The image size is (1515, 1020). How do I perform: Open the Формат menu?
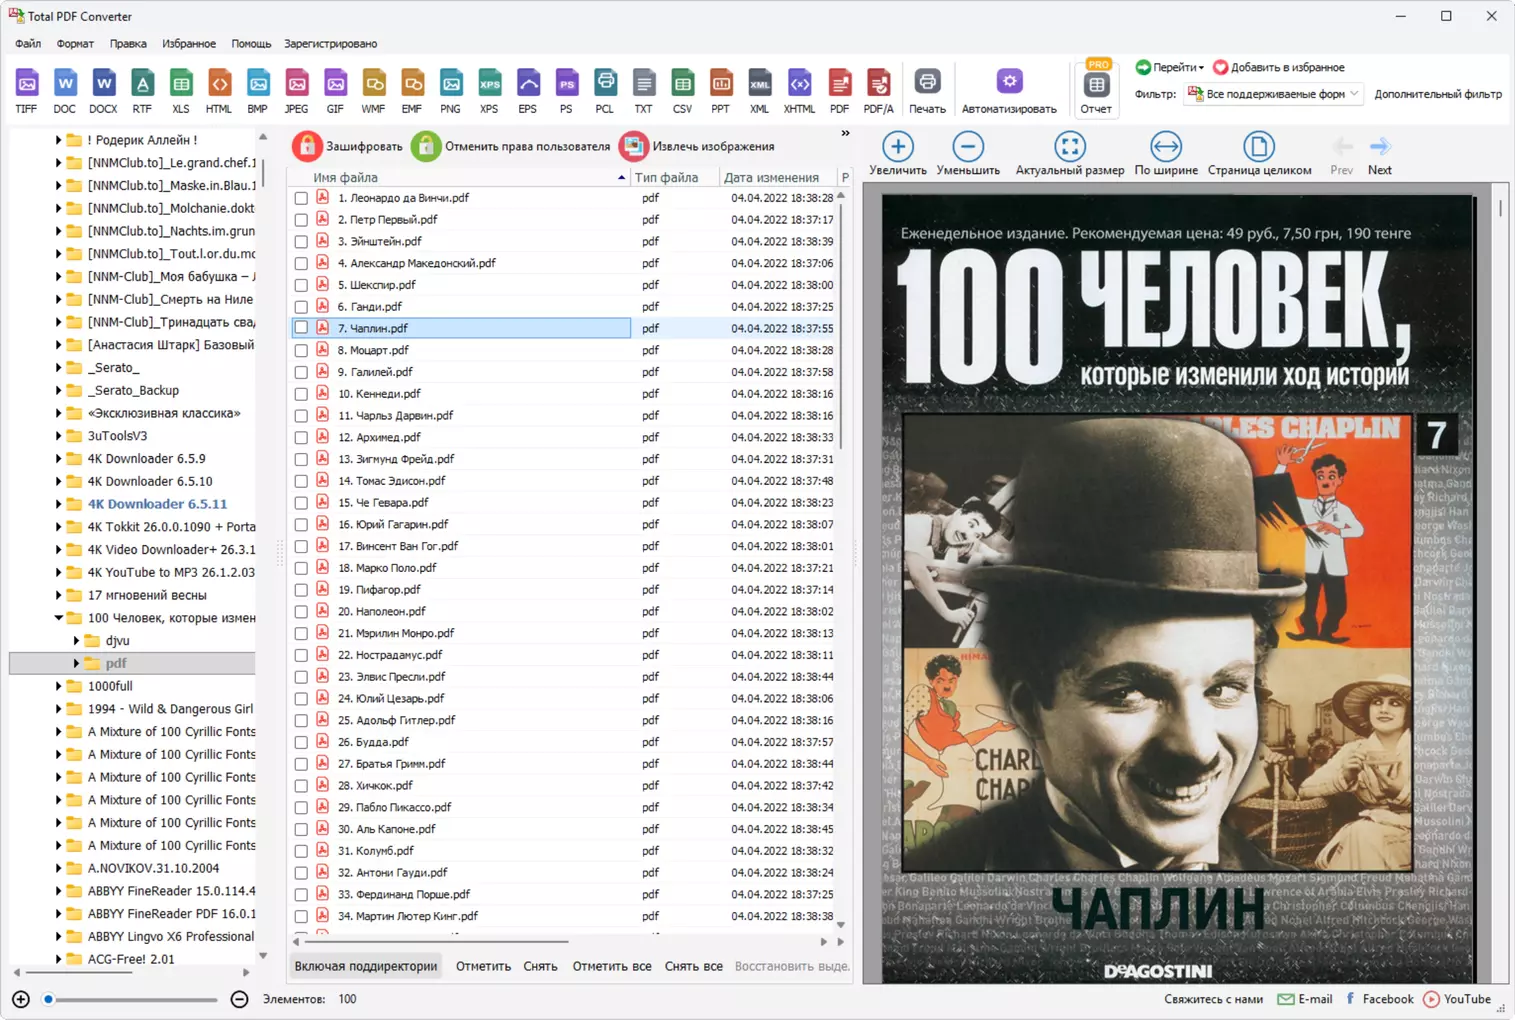(75, 44)
